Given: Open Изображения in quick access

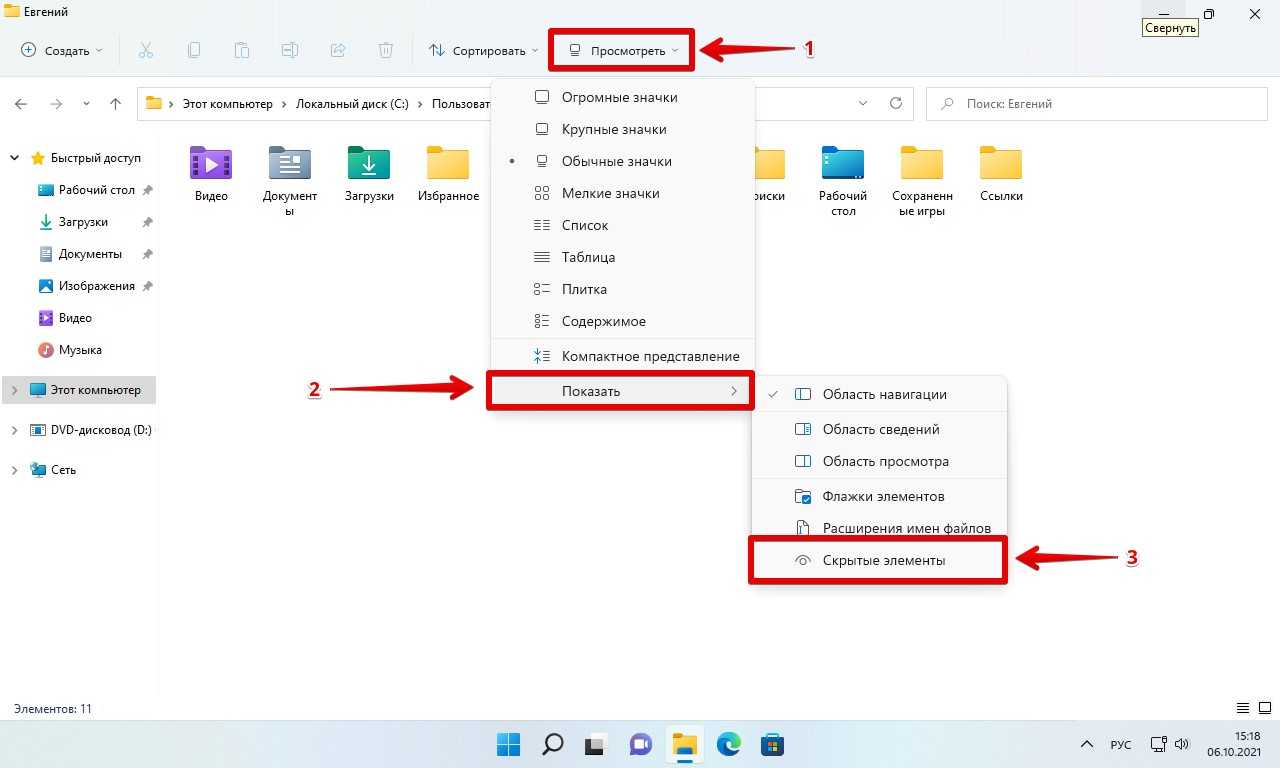Looking at the screenshot, I should pos(96,286).
